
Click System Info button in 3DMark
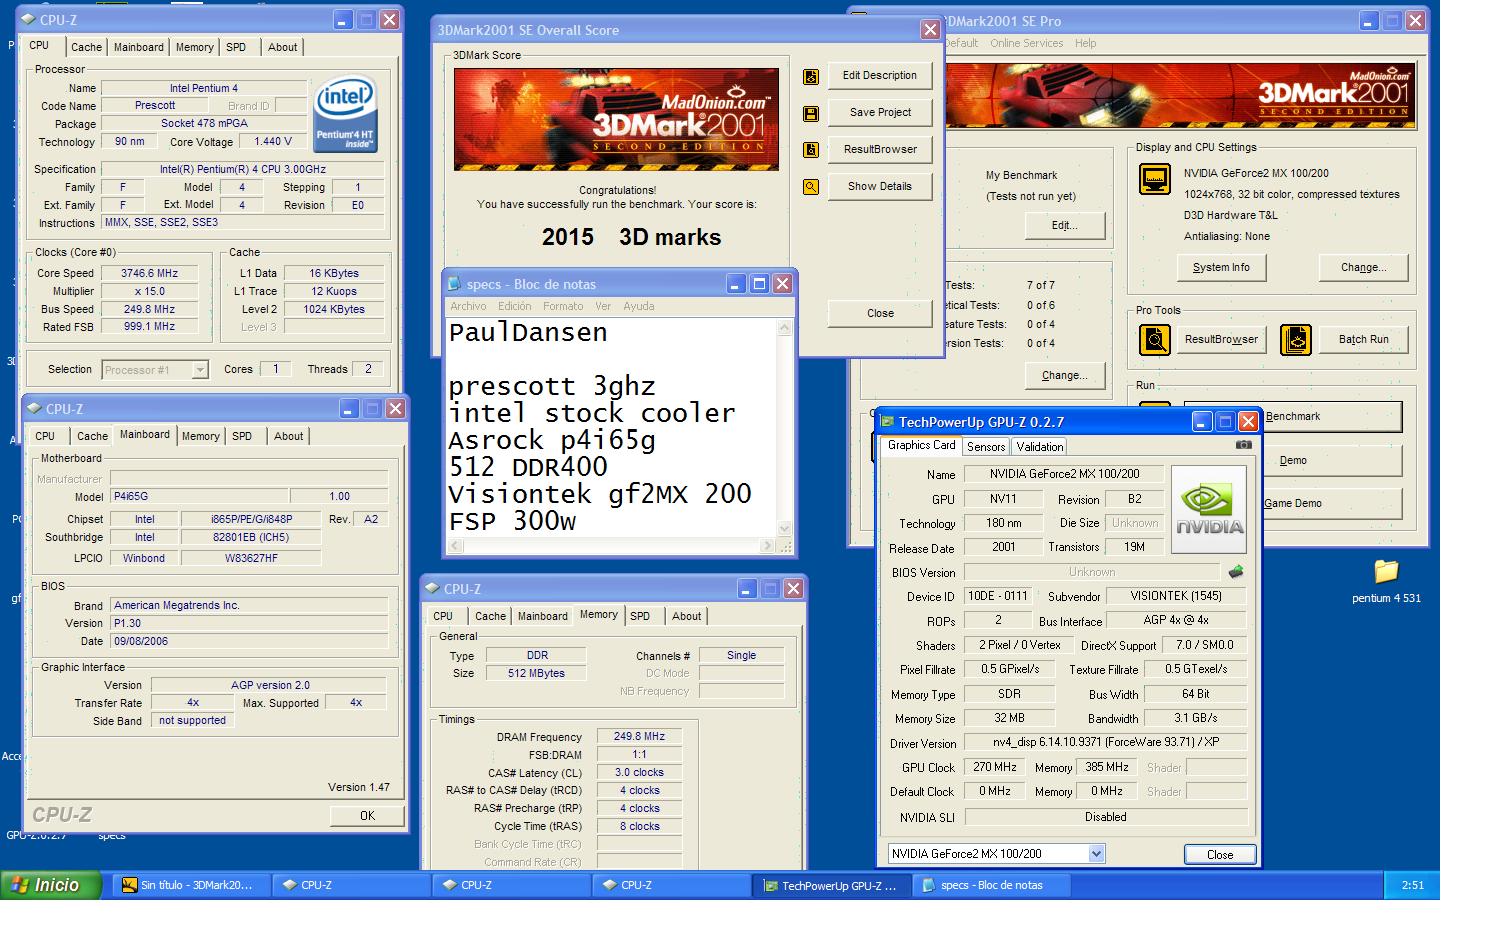pyautogui.click(x=1221, y=268)
